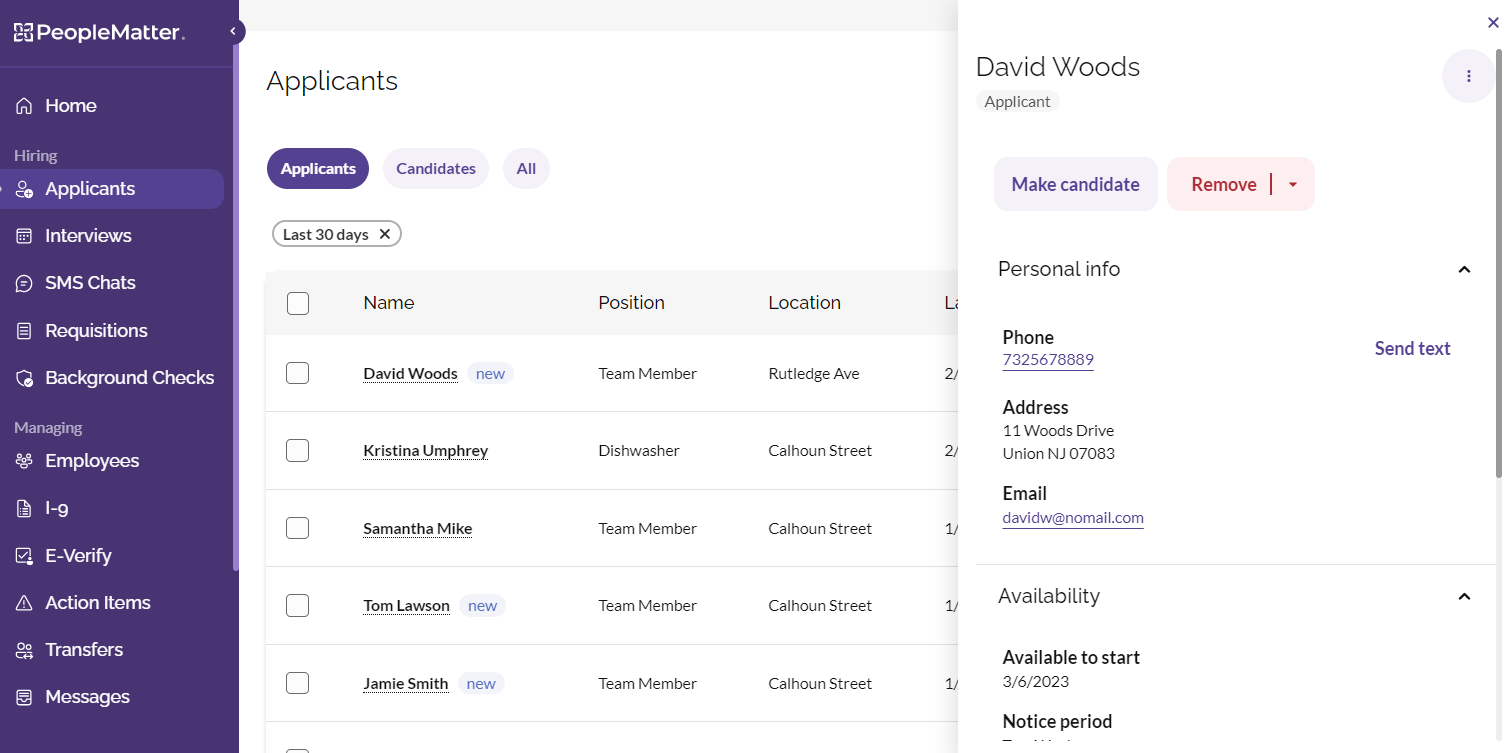This screenshot has height=753, width=1510.
Task: Click the Interviews calendar icon
Action: [x=24, y=236]
